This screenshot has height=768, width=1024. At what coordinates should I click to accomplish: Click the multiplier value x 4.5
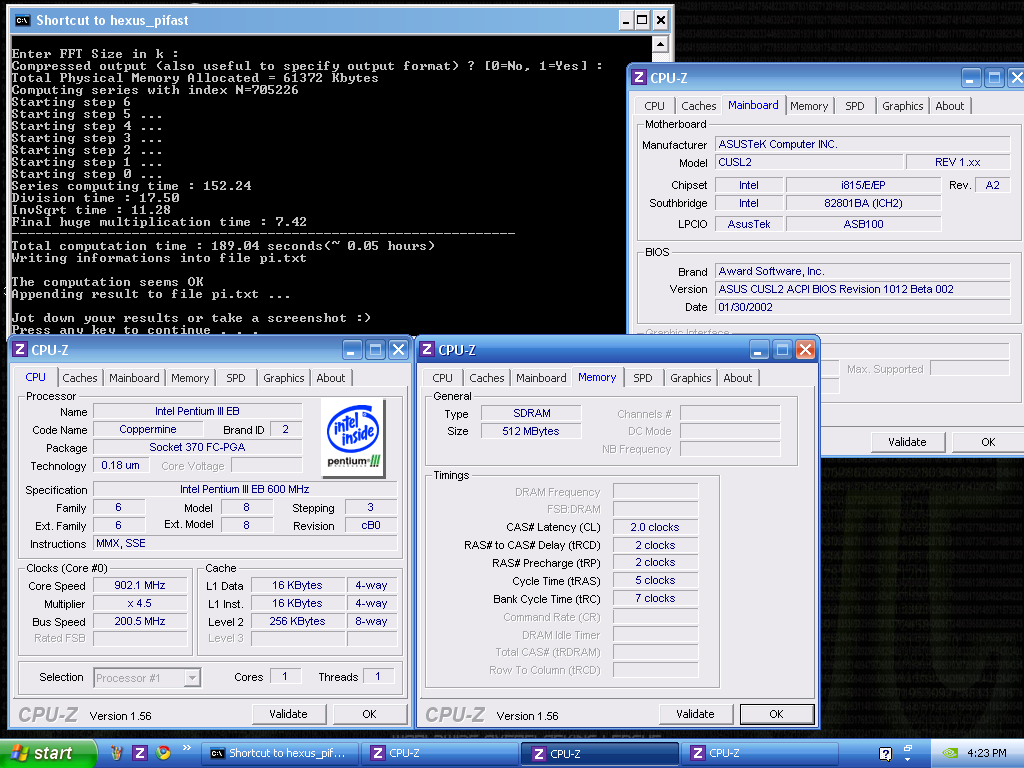(140, 603)
